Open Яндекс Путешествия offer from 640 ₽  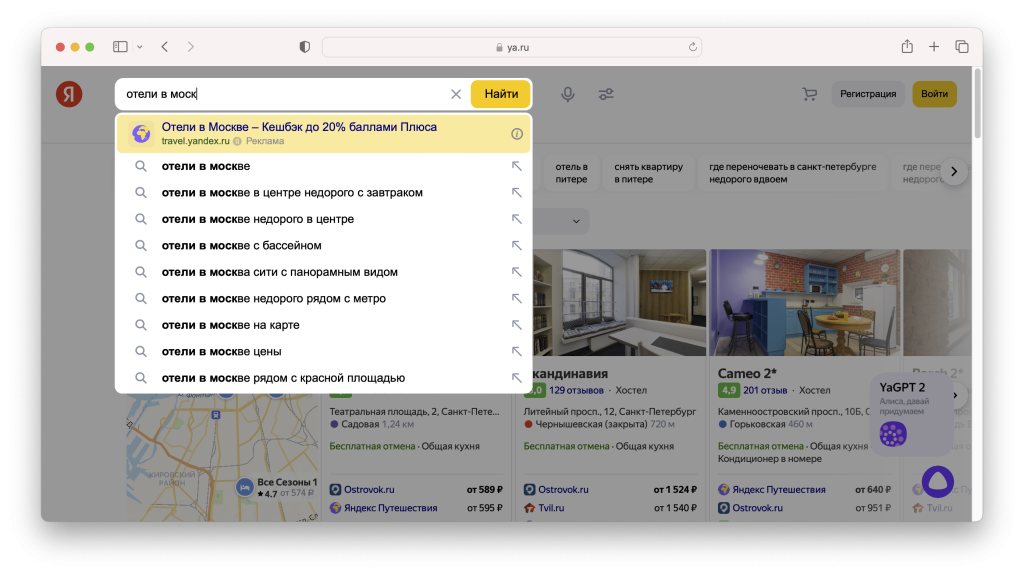(778, 489)
